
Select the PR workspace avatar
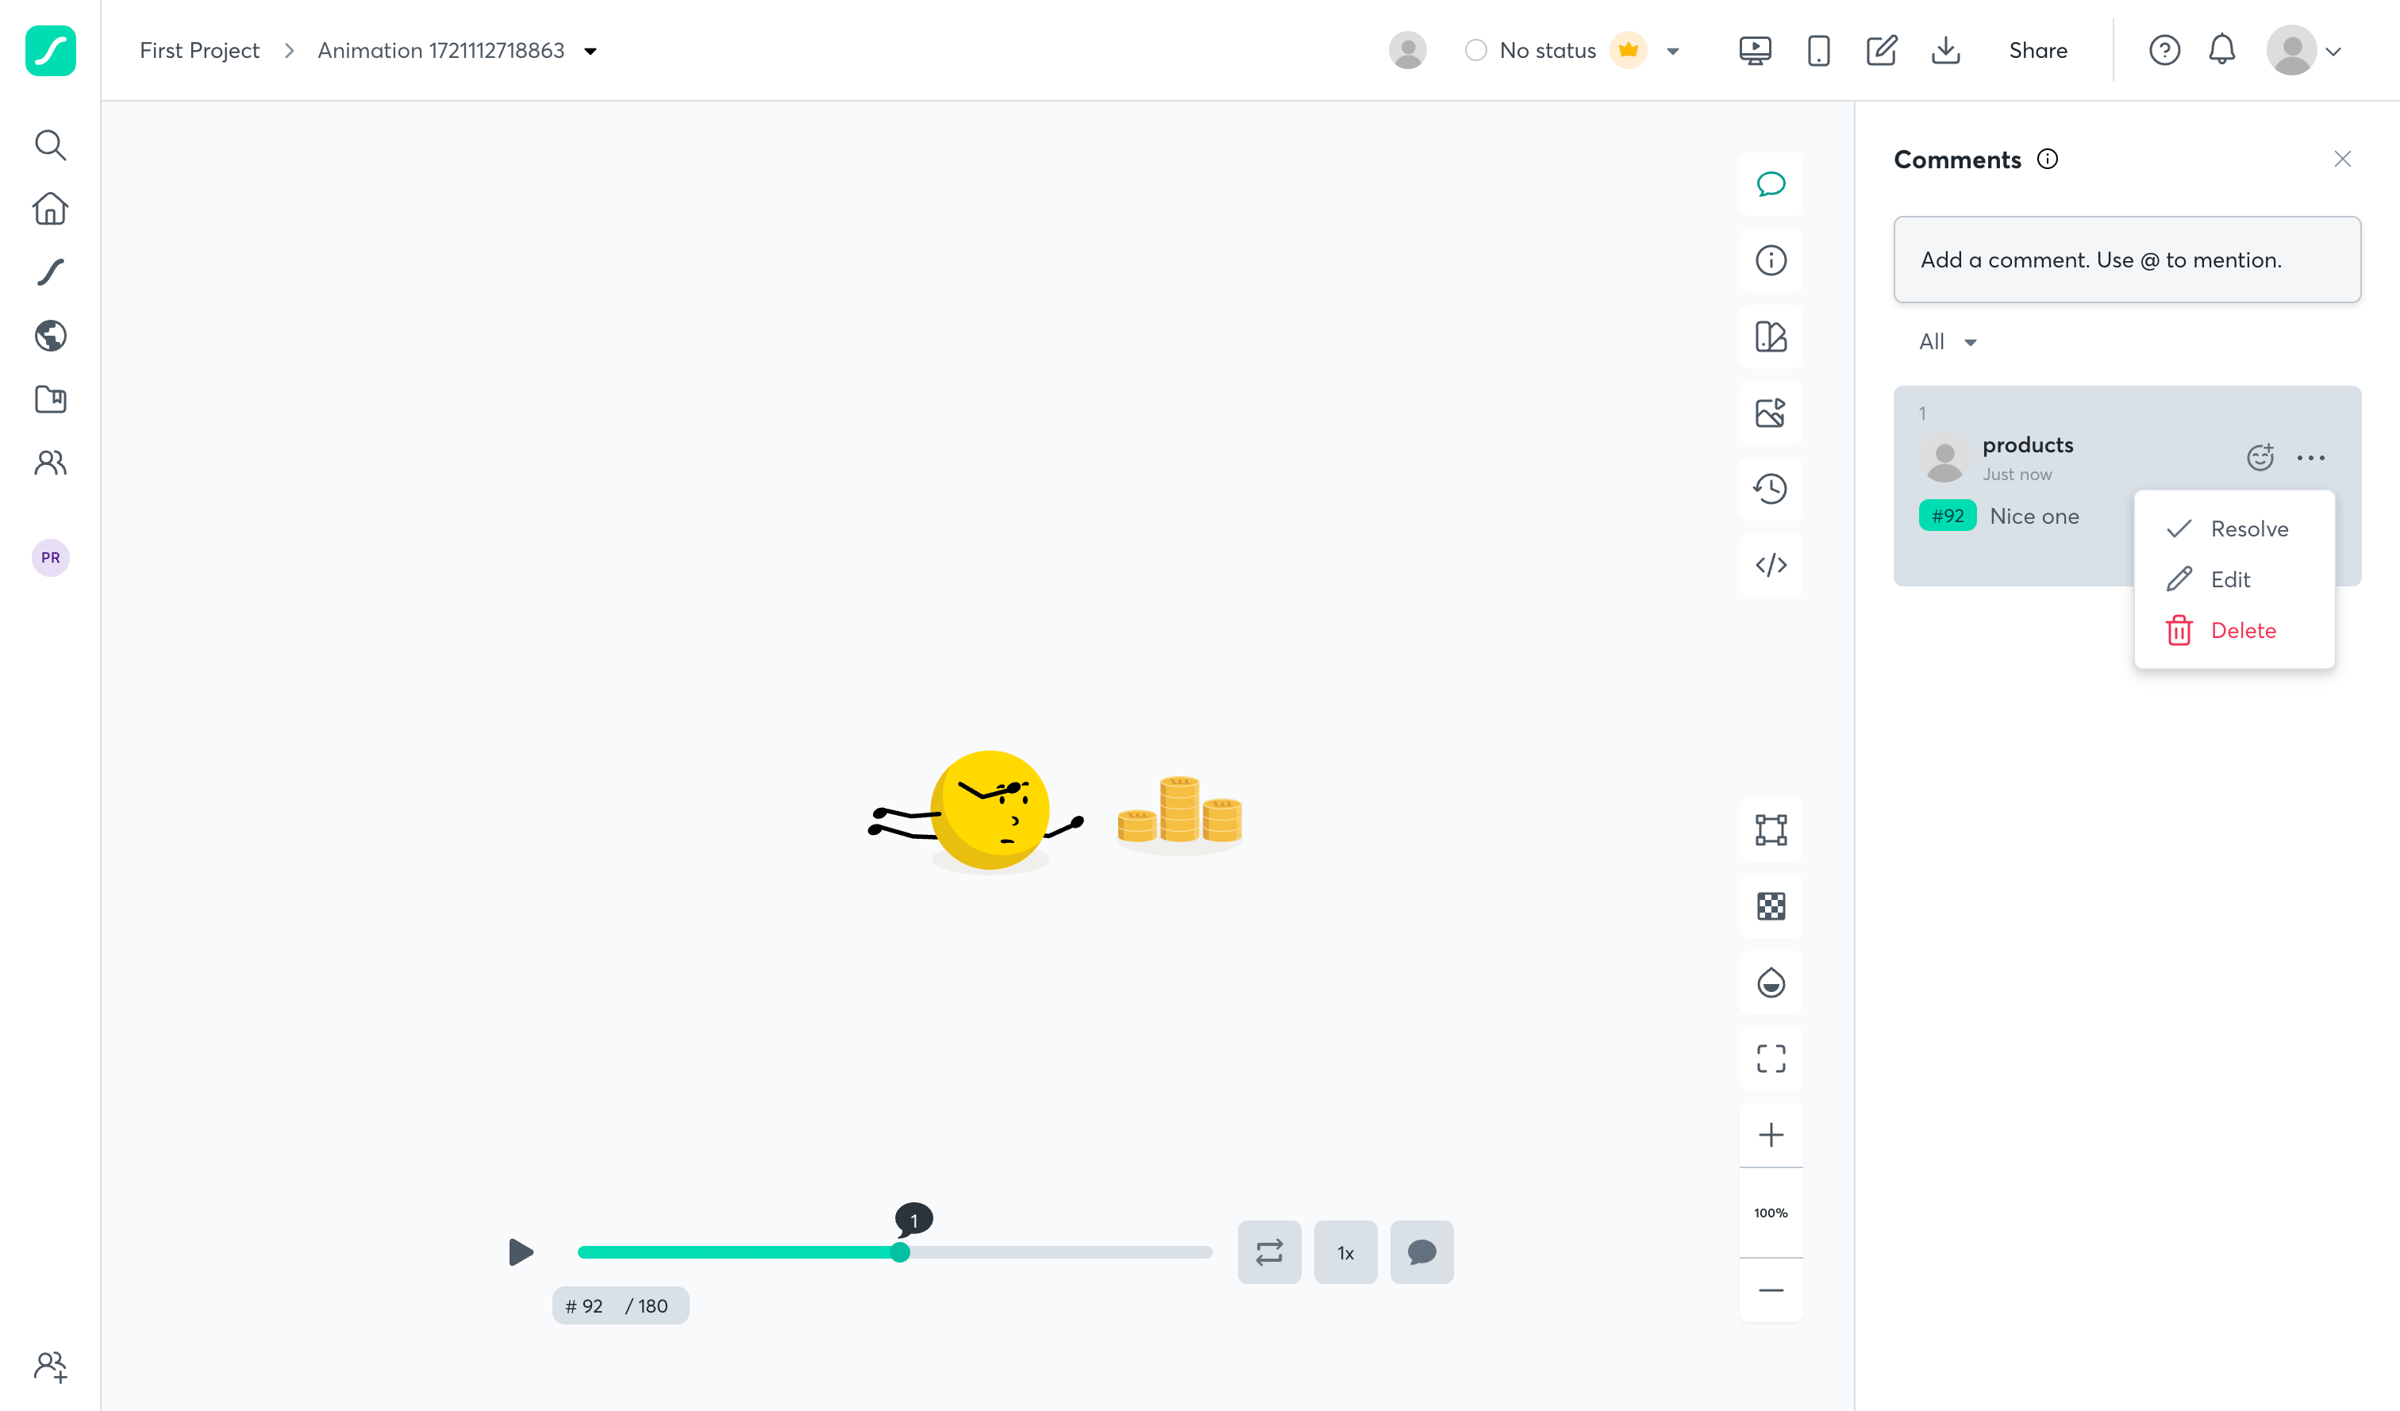(50, 557)
